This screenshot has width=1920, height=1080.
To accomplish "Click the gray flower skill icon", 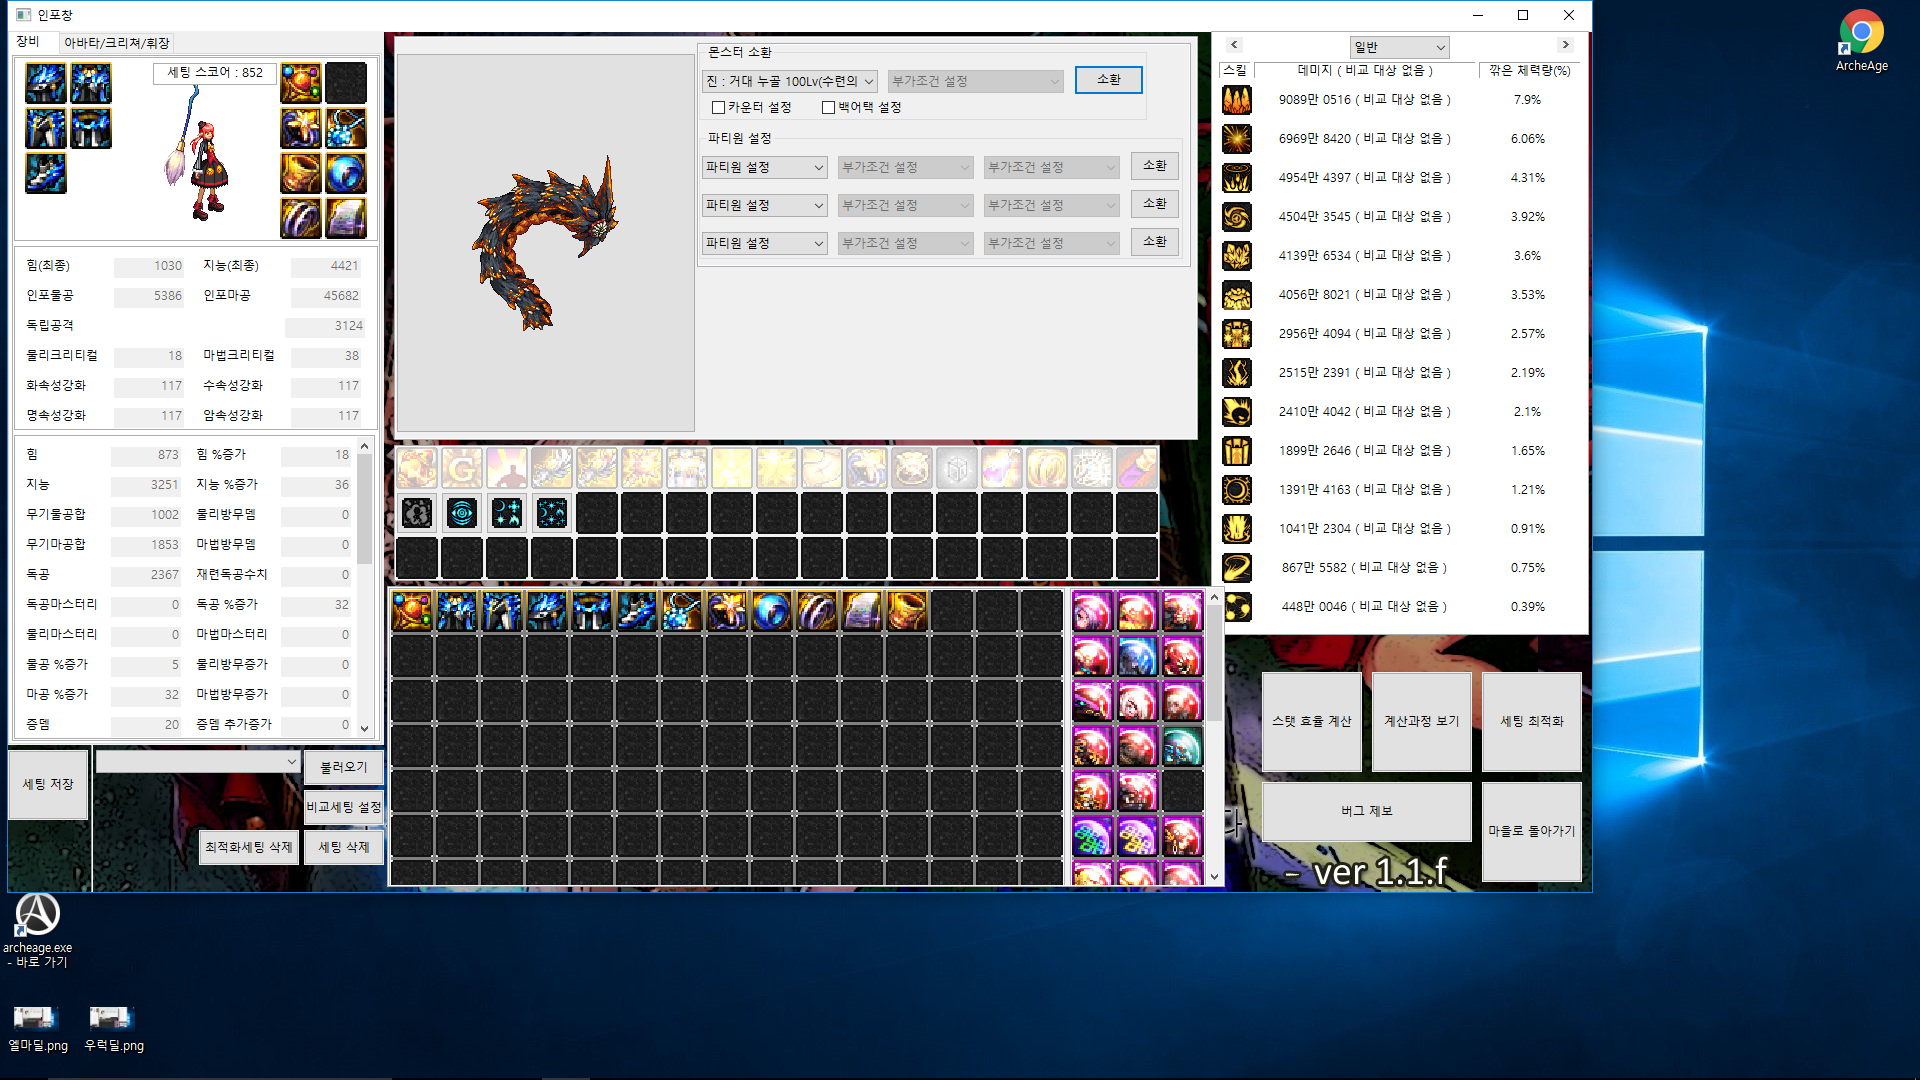I will point(416,513).
